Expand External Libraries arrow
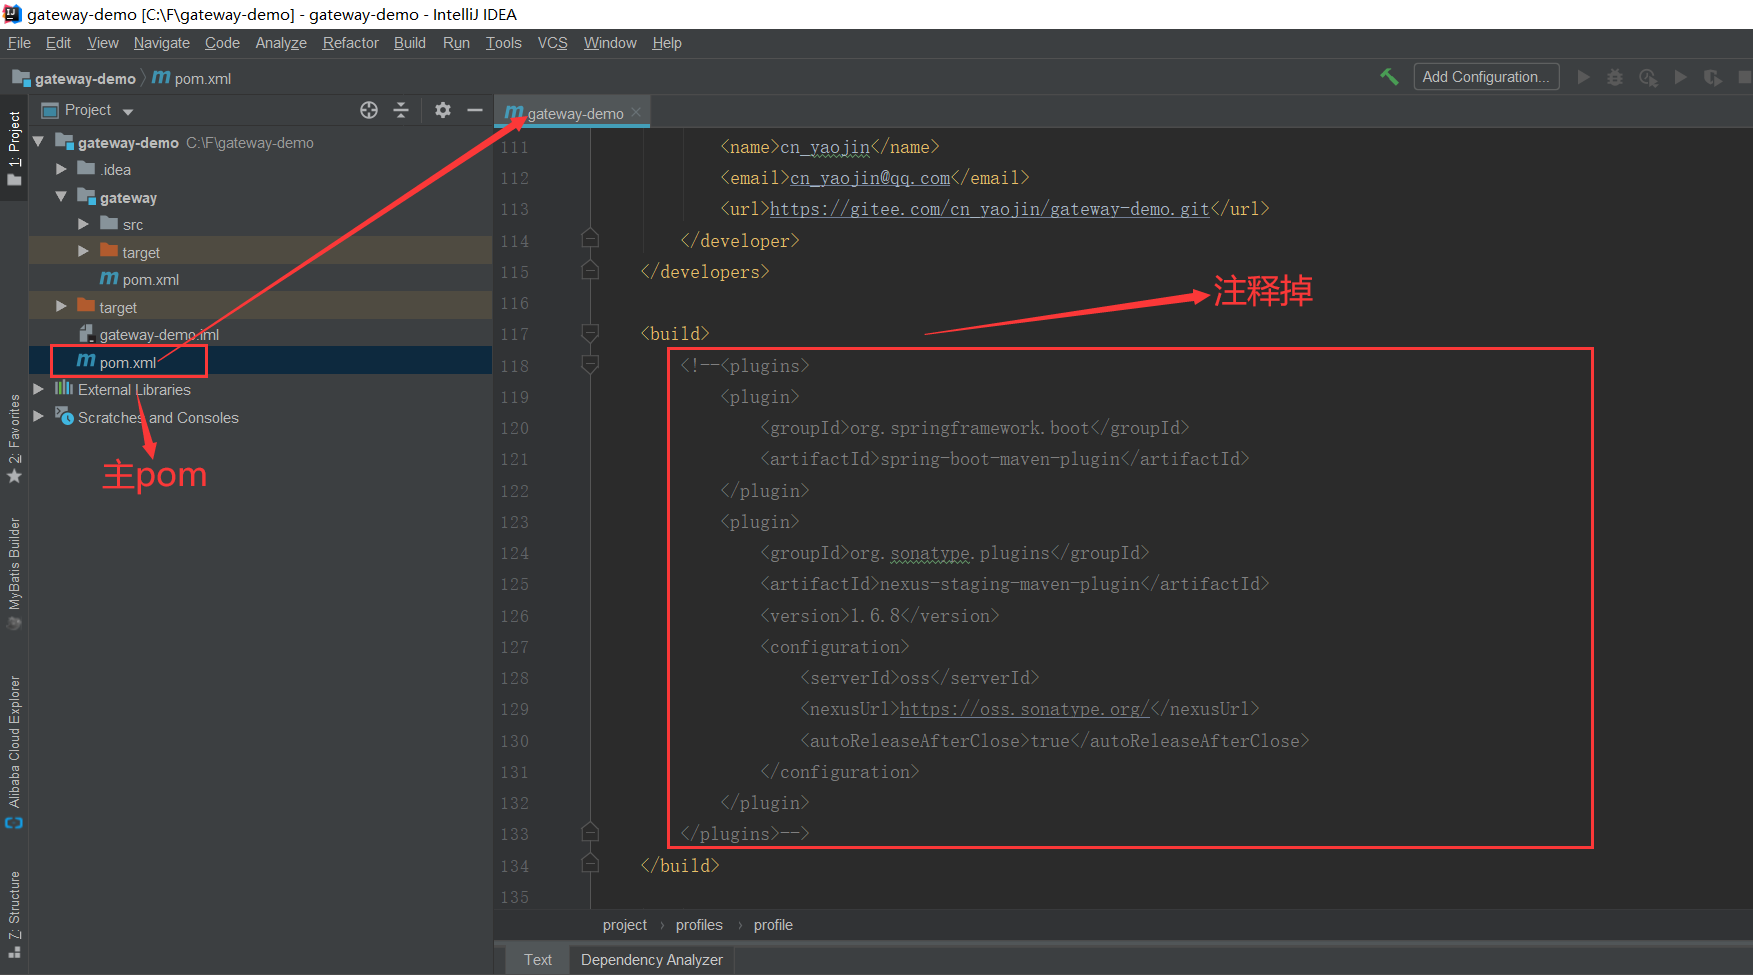Screen dimensions: 1753x975 point(39,389)
